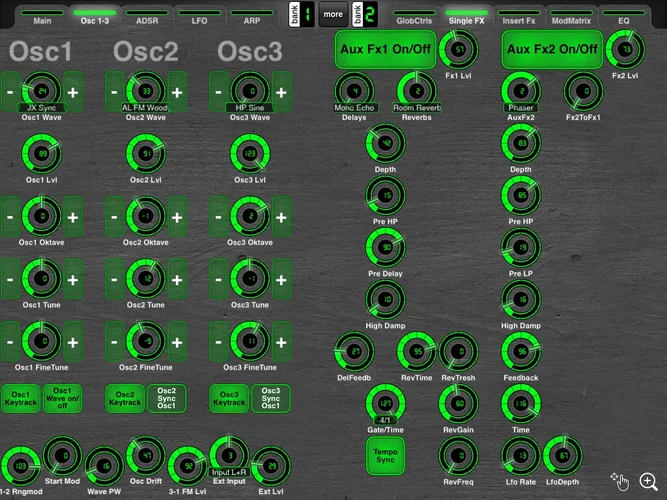Toggle Osc2 Keytrack

(125, 399)
